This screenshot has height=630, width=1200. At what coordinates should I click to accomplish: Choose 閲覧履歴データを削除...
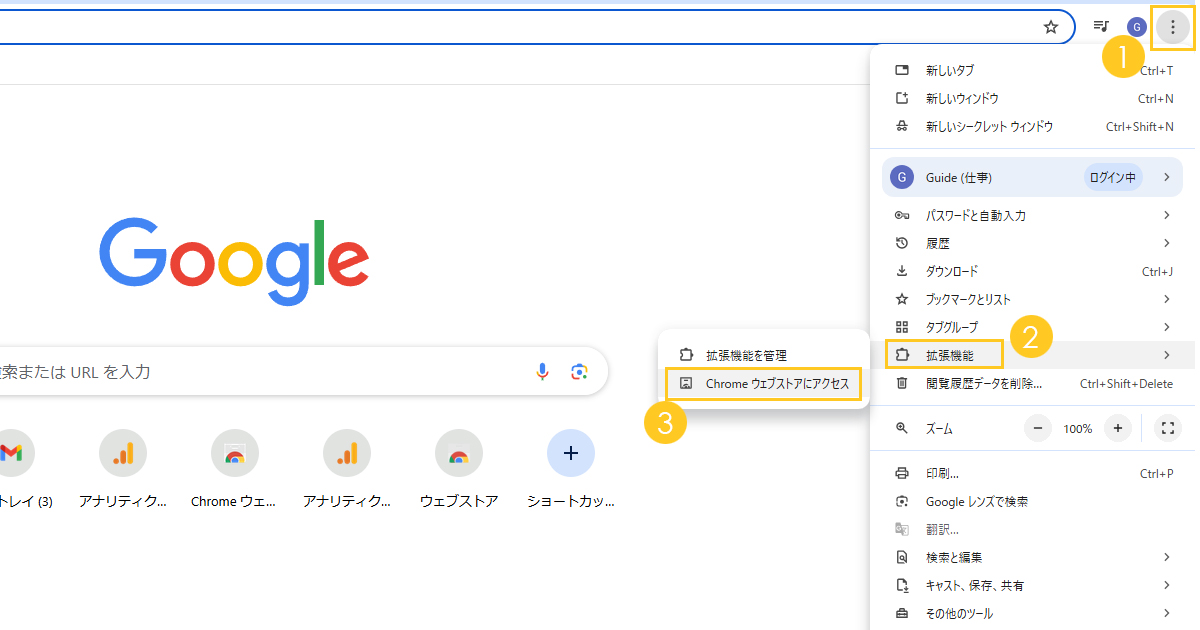tap(1032, 383)
